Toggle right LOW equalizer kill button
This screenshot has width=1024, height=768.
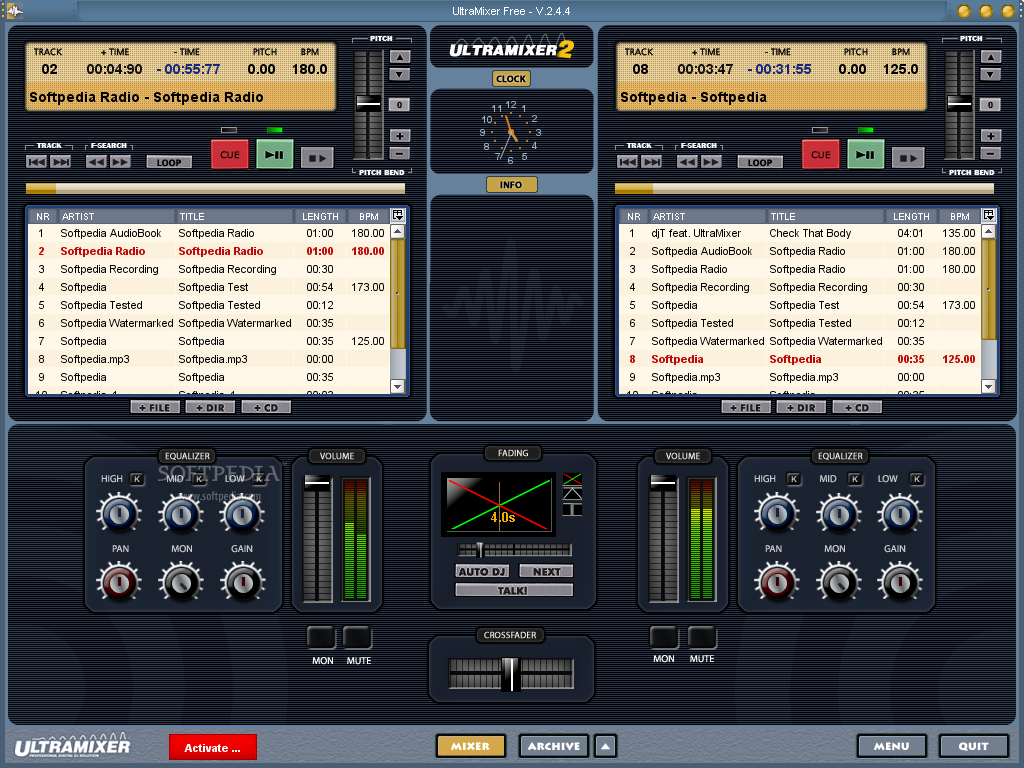(917, 479)
